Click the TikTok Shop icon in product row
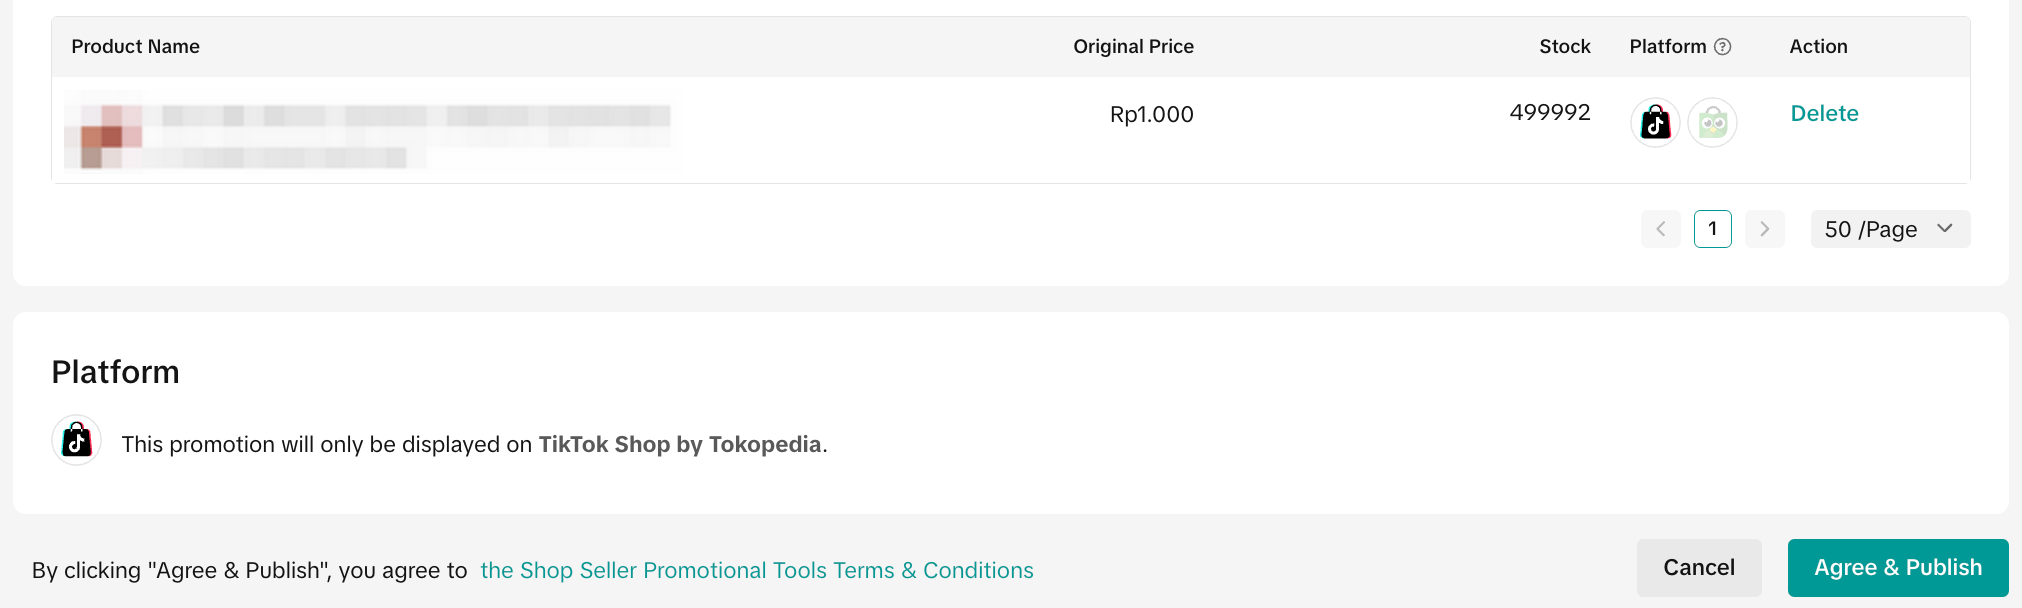2022x608 pixels. point(1655,123)
